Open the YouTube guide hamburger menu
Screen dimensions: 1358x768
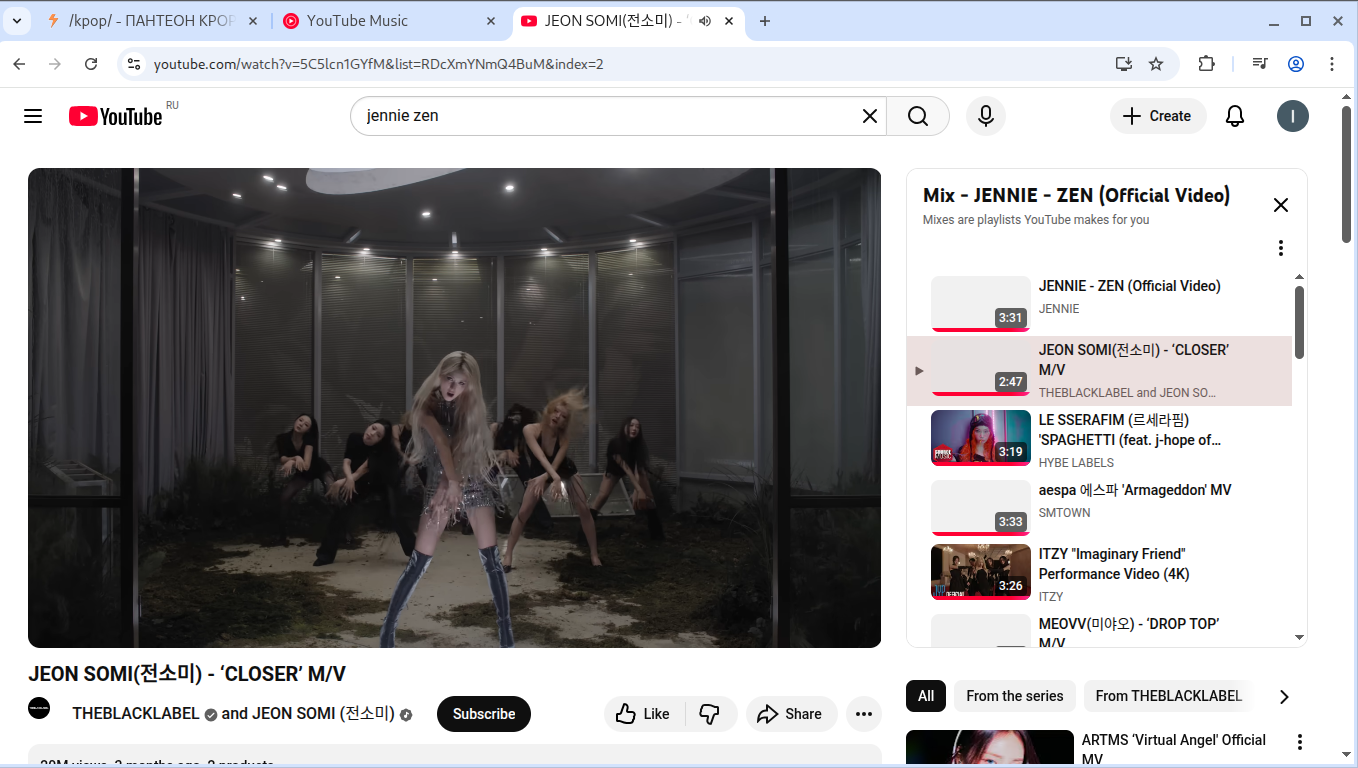click(x=33, y=116)
